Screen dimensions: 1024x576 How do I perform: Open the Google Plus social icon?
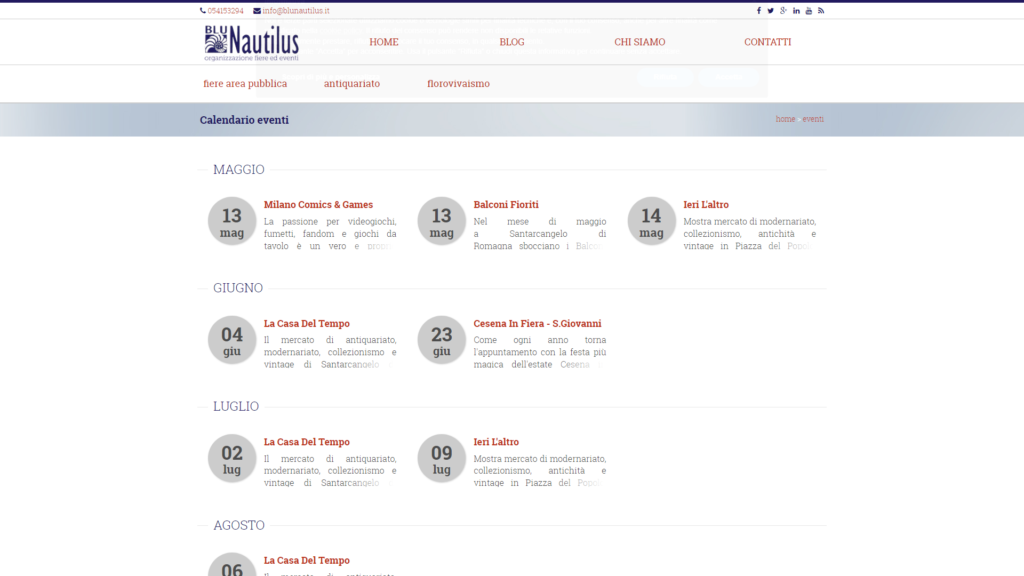click(x=783, y=10)
